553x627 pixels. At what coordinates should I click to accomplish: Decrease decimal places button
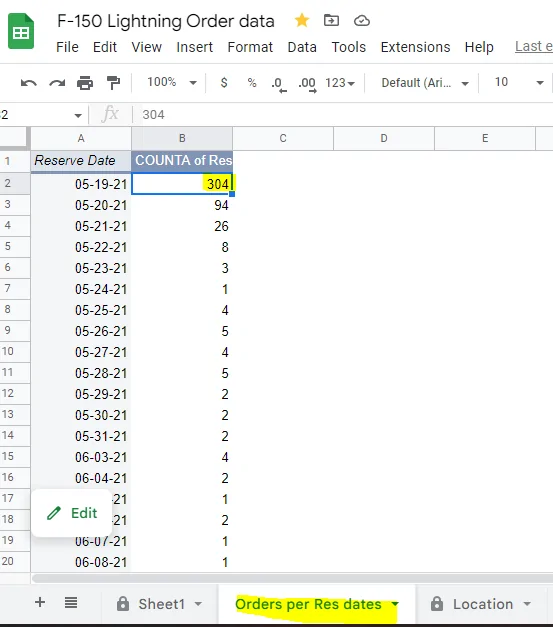coord(278,84)
